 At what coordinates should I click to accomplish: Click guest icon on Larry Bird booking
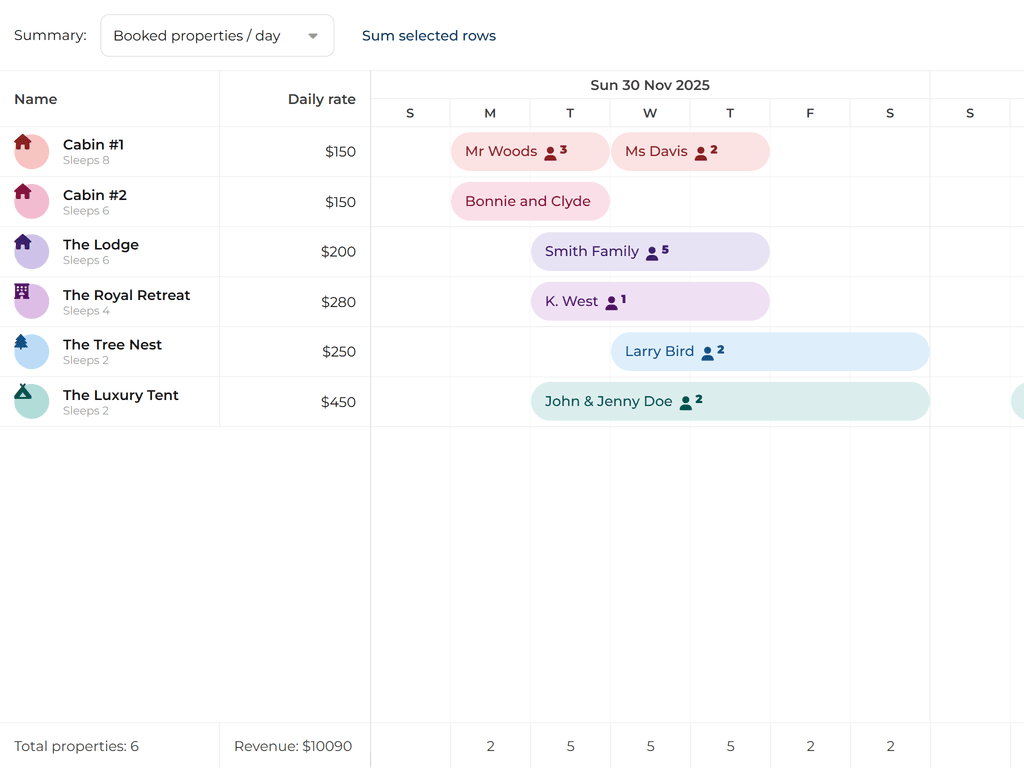[x=708, y=353]
